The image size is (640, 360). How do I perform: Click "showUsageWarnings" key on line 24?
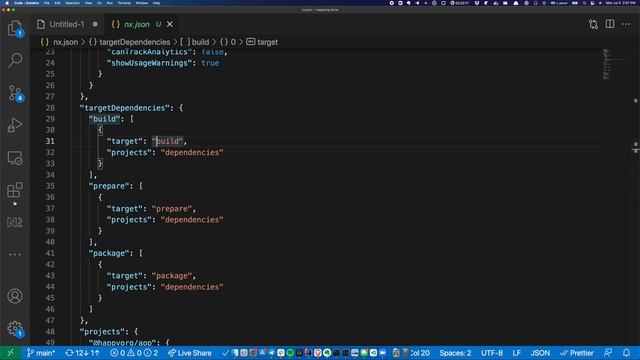149,63
